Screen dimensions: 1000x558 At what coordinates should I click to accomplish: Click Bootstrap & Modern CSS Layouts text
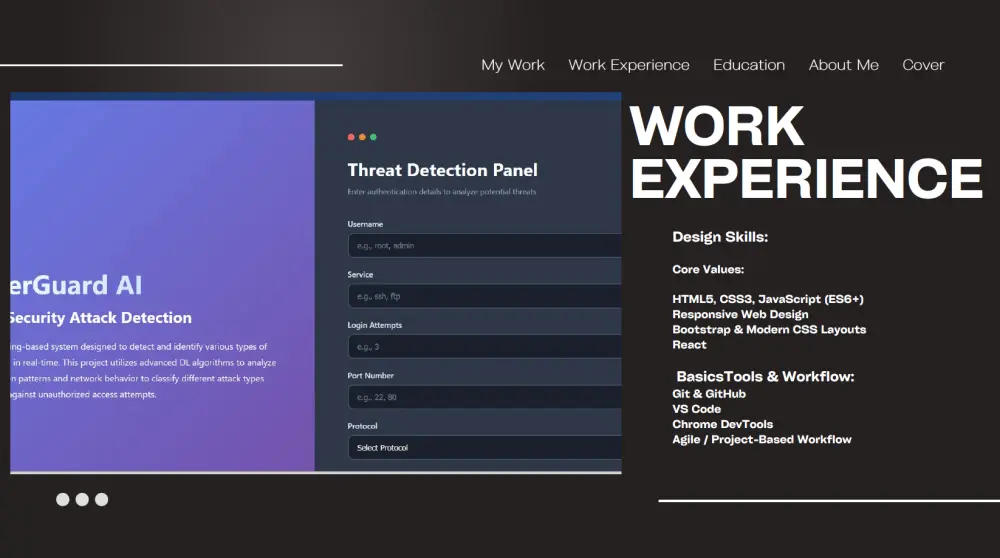pos(769,330)
